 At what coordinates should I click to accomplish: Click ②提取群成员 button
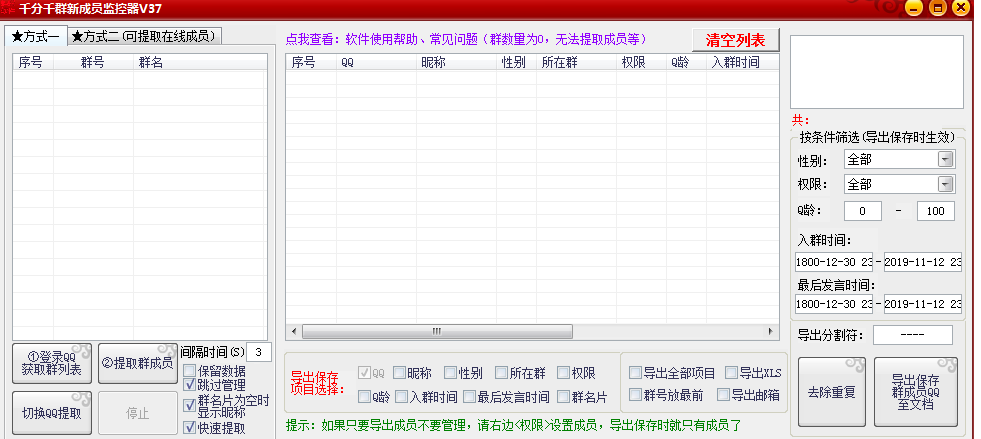coord(138,363)
